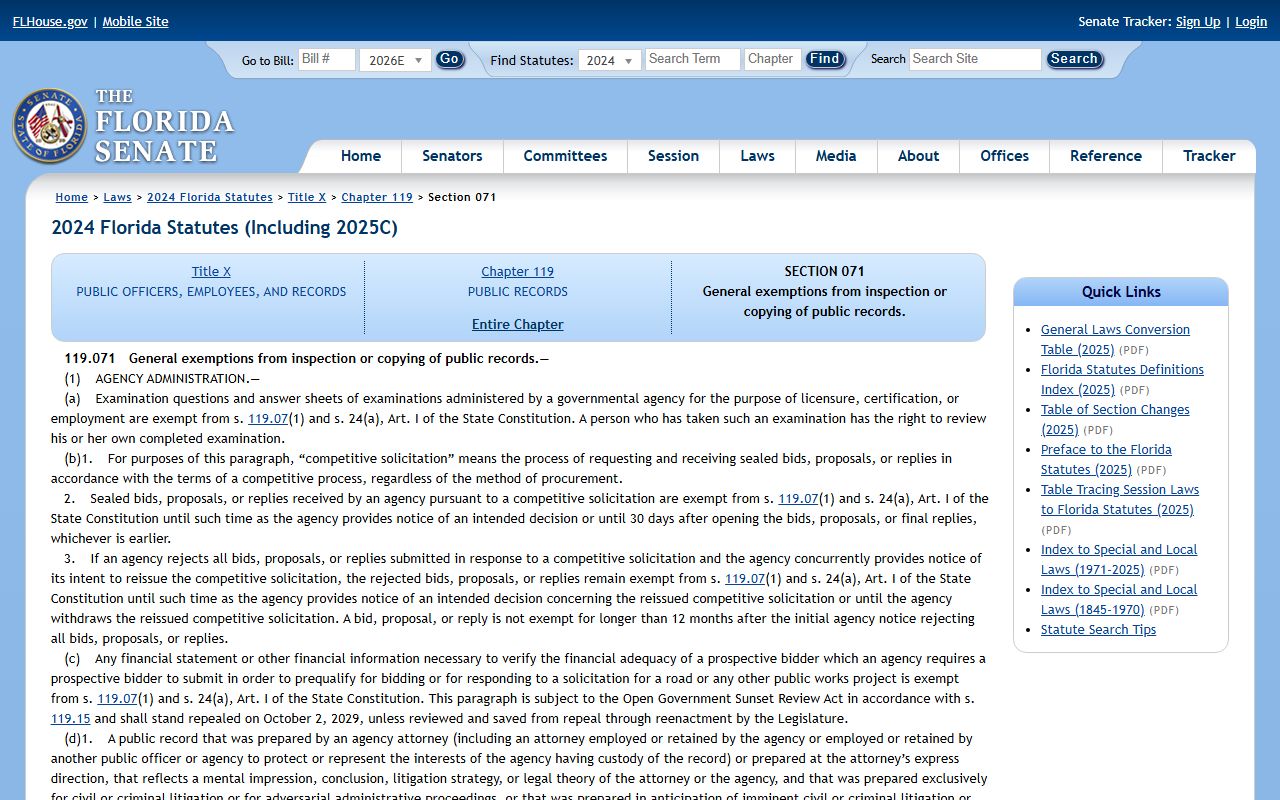The image size is (1280, 800).
Task: Click the Find button for statutes
Action: (825, 59)
